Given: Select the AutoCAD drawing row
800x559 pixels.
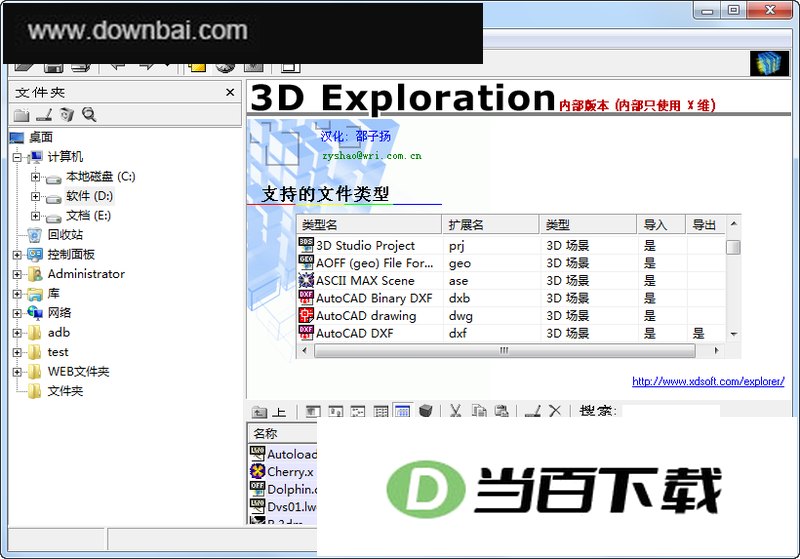Looking at the screenshot, I should click(511, 316).
